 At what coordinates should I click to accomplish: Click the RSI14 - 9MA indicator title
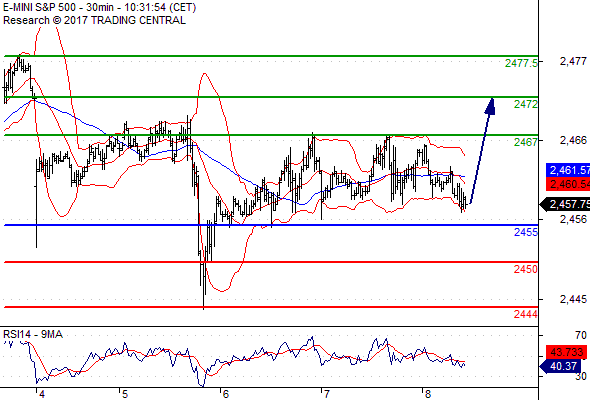33,334
